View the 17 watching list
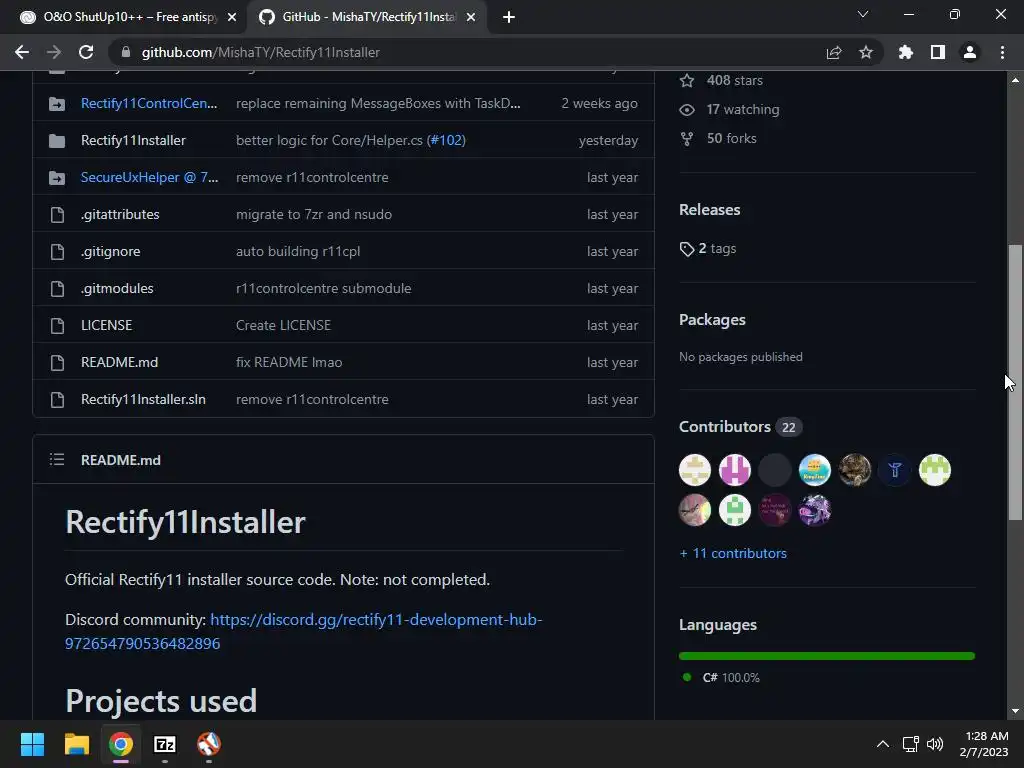The width and height of the screenshot is (1024, 768). (729, 110)
